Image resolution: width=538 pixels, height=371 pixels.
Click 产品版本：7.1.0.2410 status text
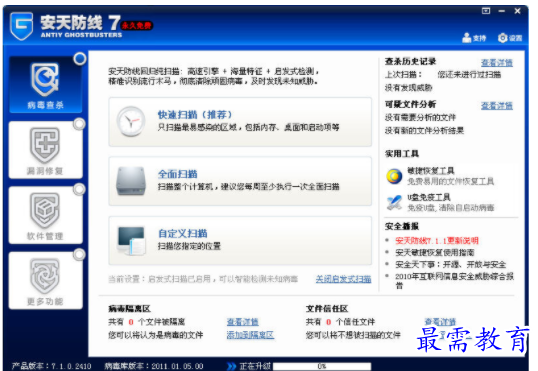tap(51, 366)
